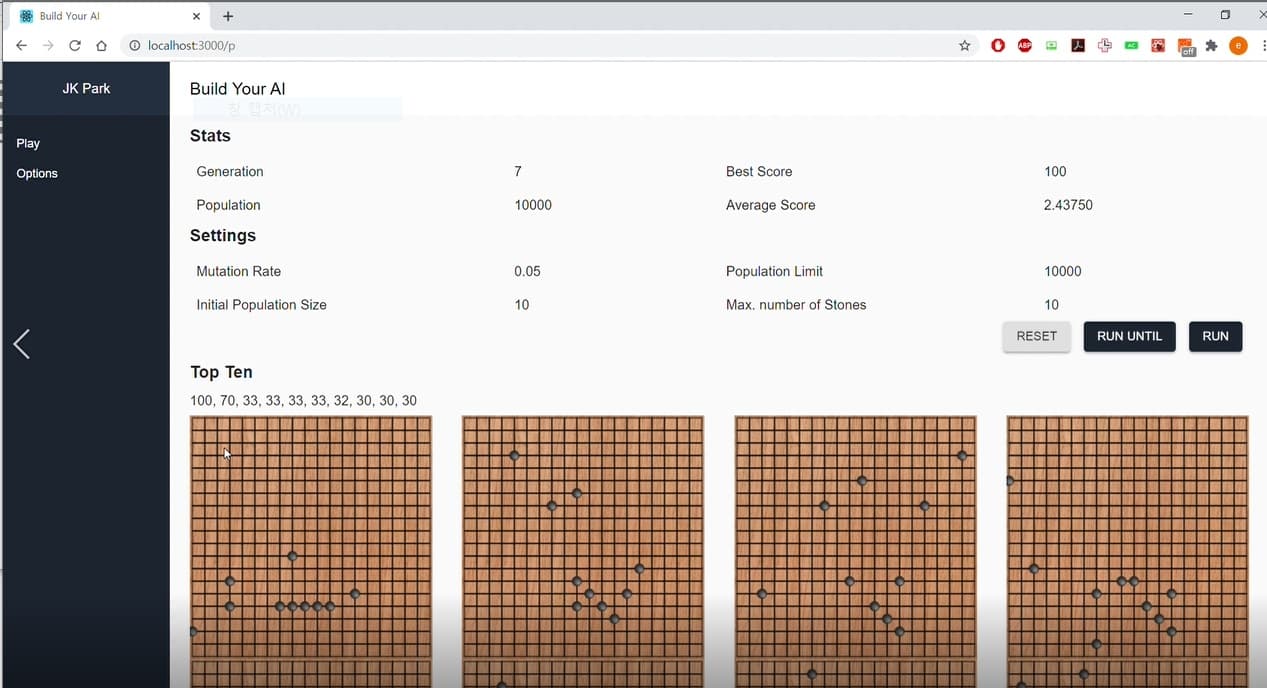Click the first Top Ten board thumbnail

[310, 550]
